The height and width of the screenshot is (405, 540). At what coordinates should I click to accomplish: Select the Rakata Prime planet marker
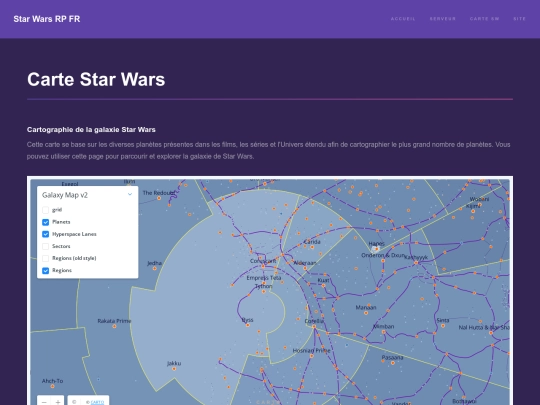(114, 326)
